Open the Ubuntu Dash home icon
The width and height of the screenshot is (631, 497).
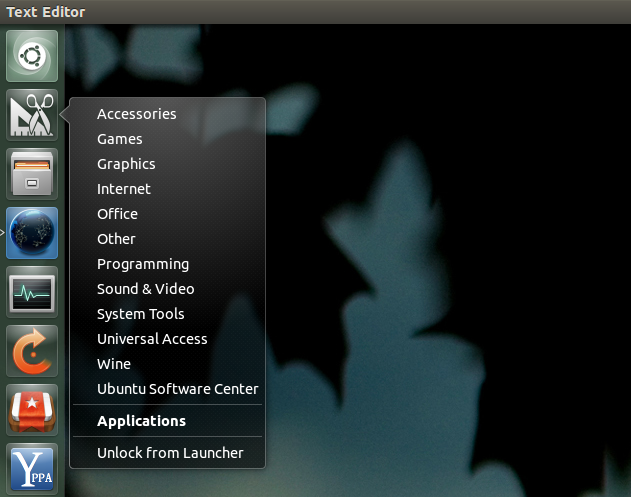32,56
